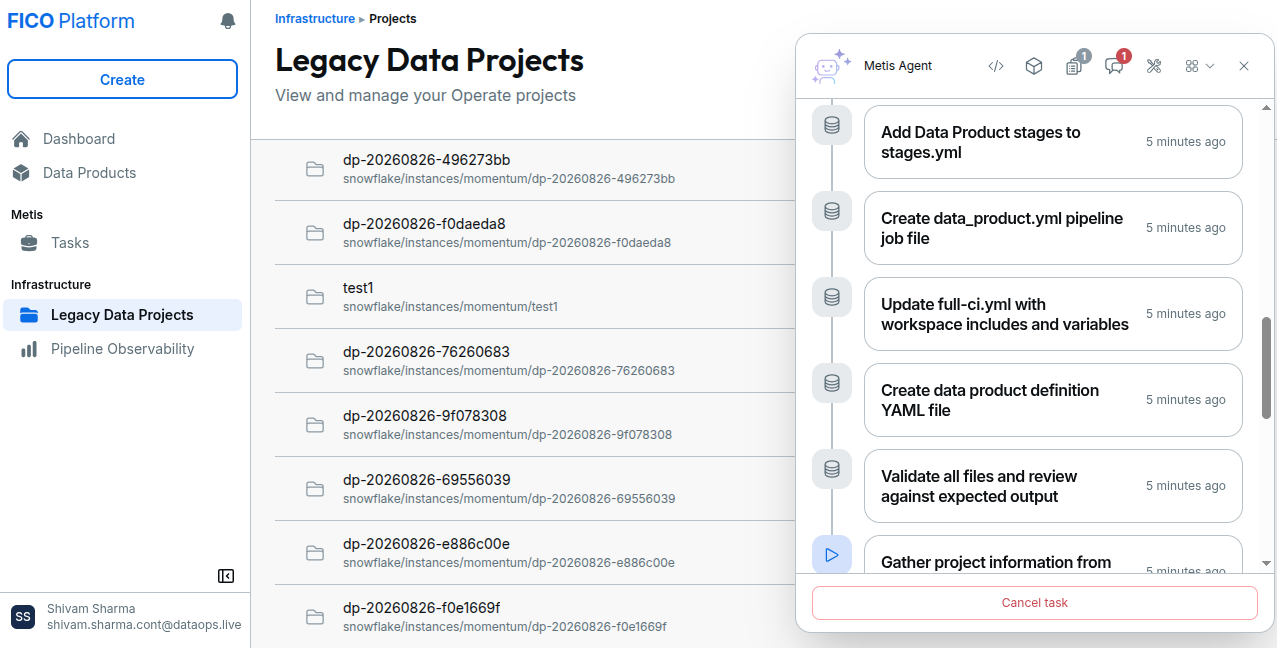Open the cube package icon in Metis Agent
Screen dimensions: 1277x648
pyautogui.click(x=1034, y=66)
